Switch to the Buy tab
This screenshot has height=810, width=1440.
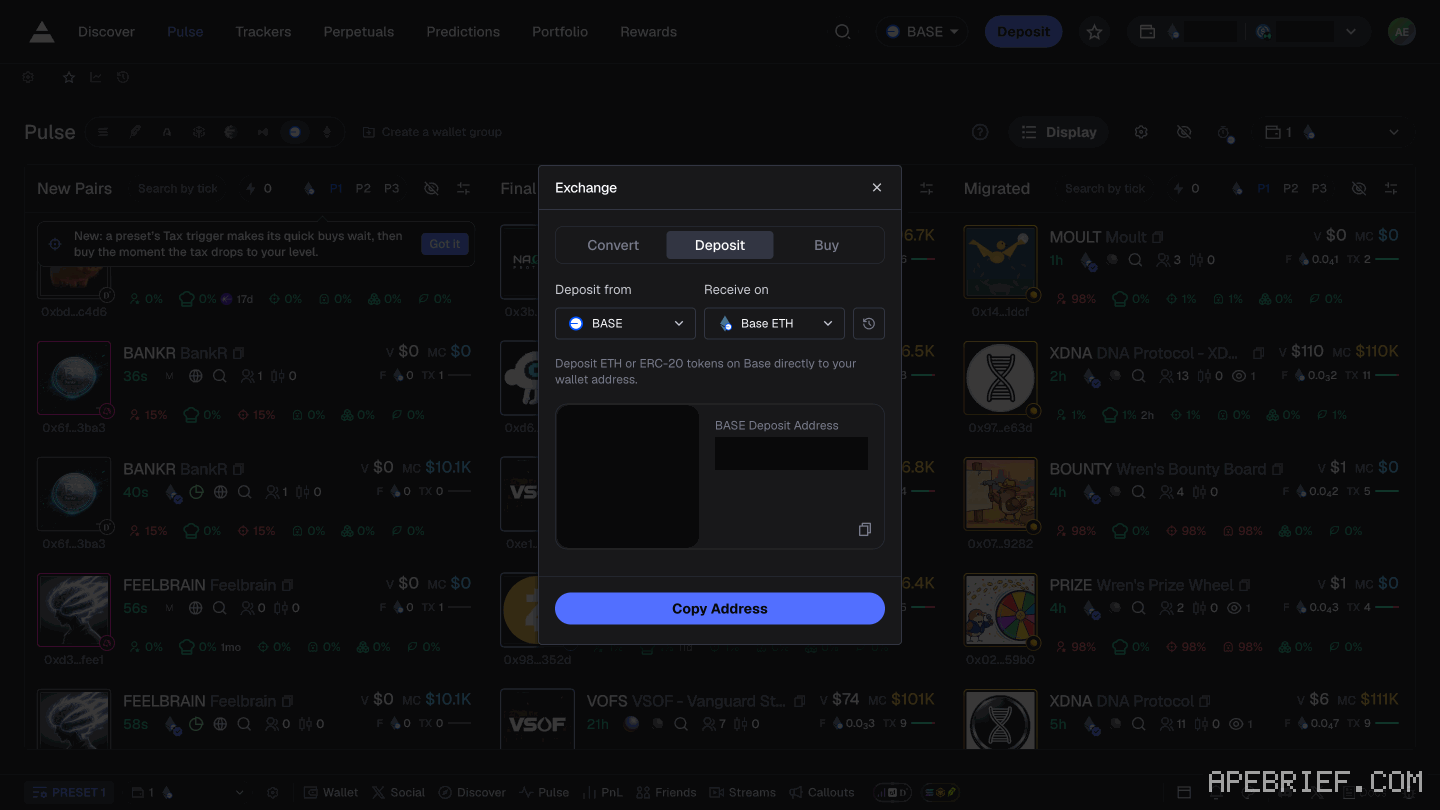coord(826,245)
